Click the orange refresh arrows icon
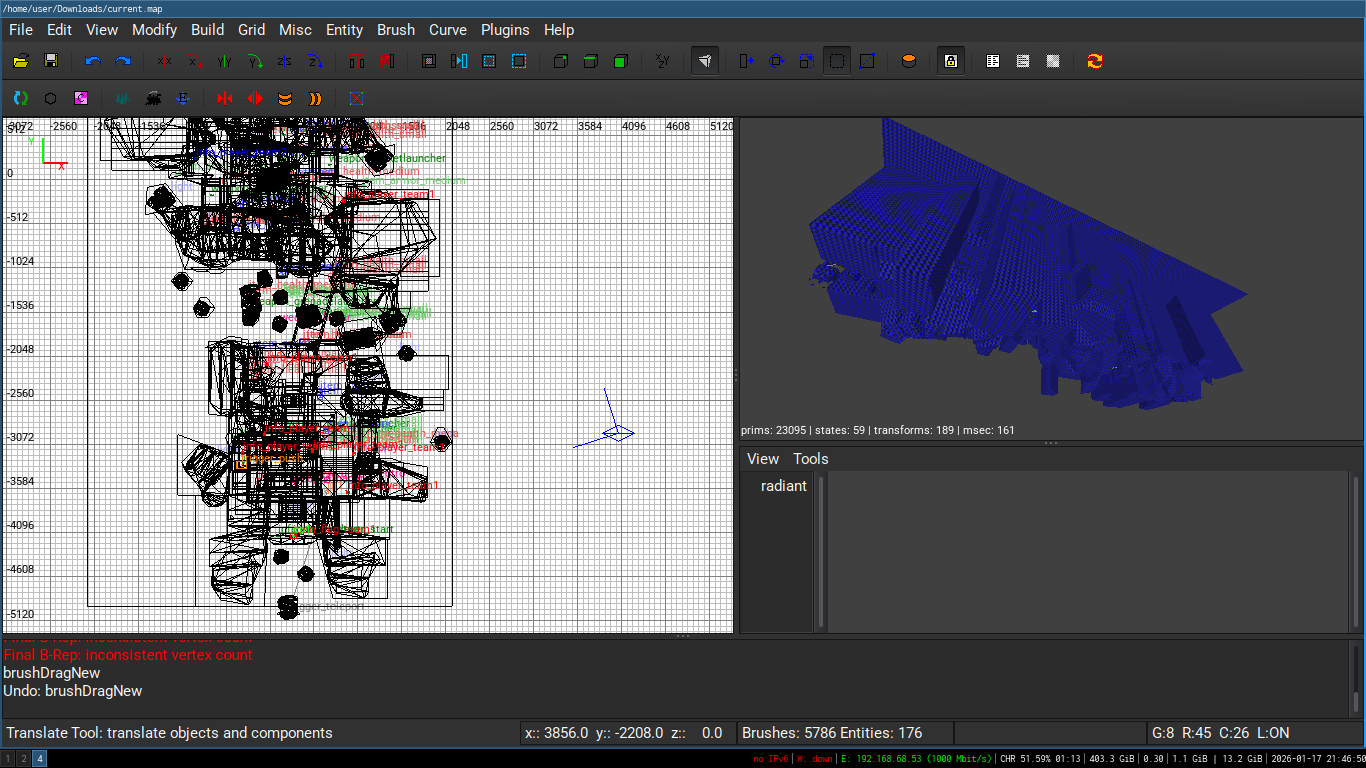Image resolution: width=1366 pixels, height=768 pixels. pyautogui.click(x=1095, y=61)
